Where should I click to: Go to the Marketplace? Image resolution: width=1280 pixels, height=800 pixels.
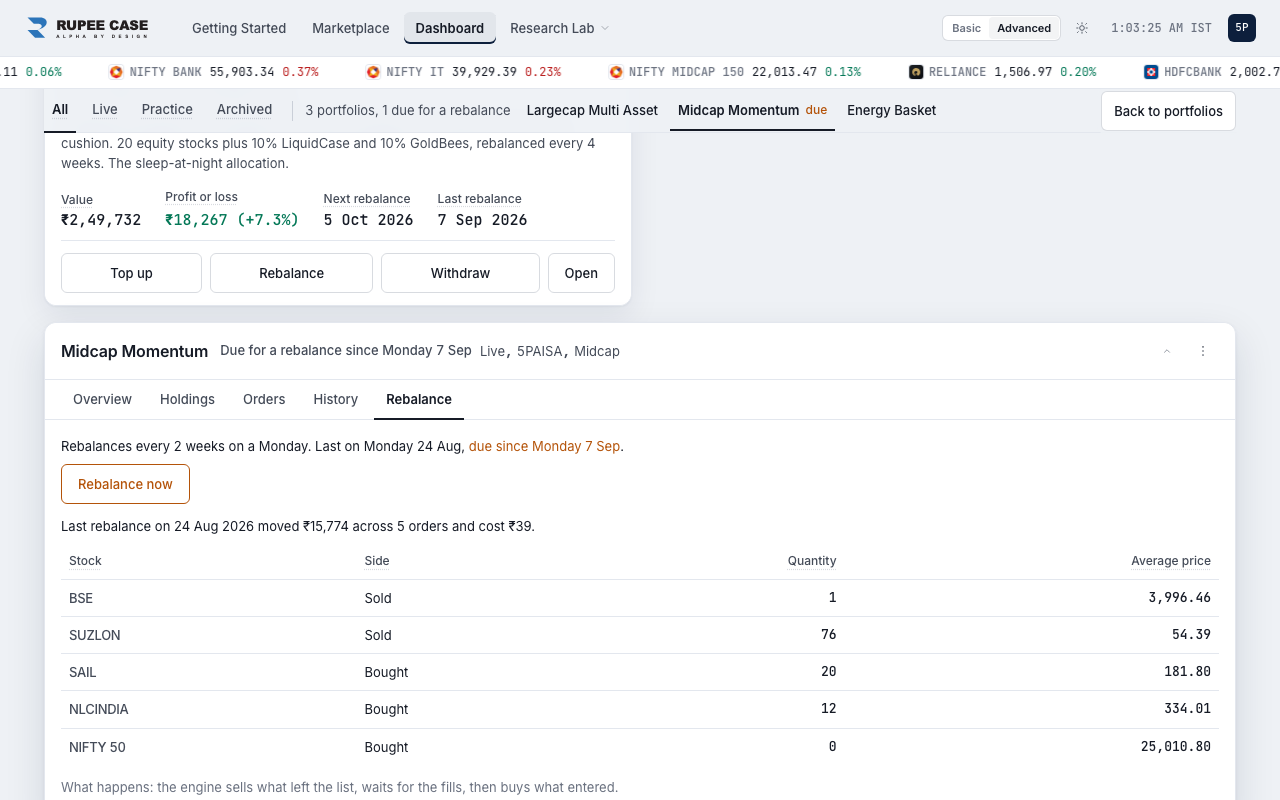click(x=351, y=28)
